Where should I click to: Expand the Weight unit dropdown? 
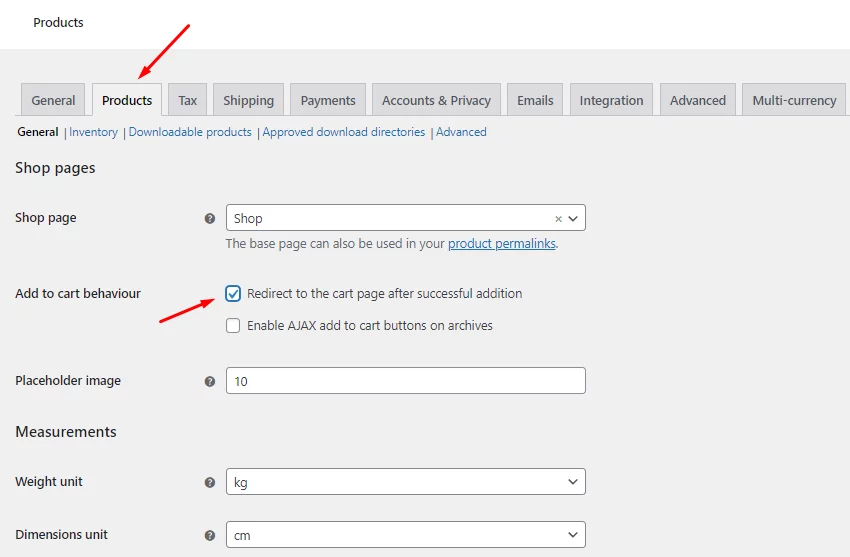(x=405, y=482)
